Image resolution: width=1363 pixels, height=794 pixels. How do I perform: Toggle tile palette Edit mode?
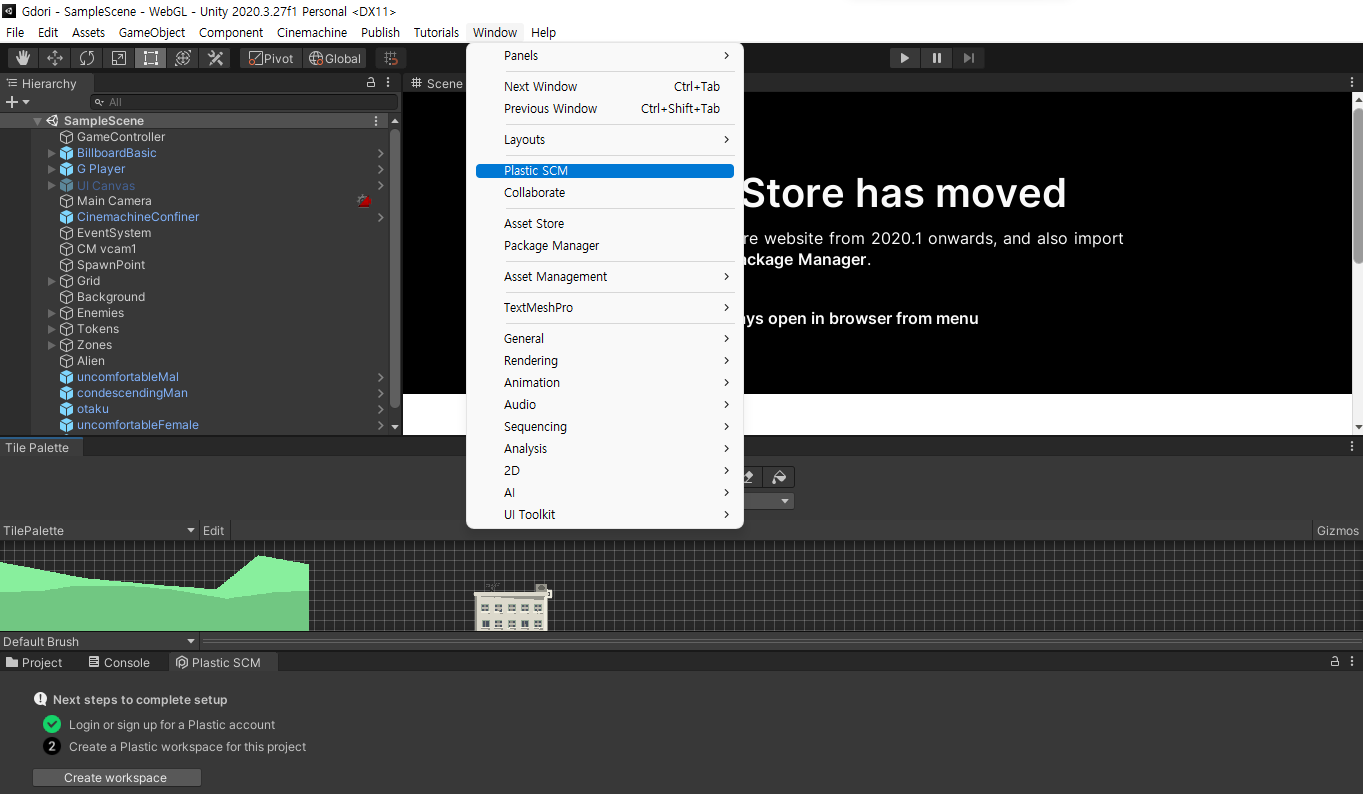[x=214, y=530]
